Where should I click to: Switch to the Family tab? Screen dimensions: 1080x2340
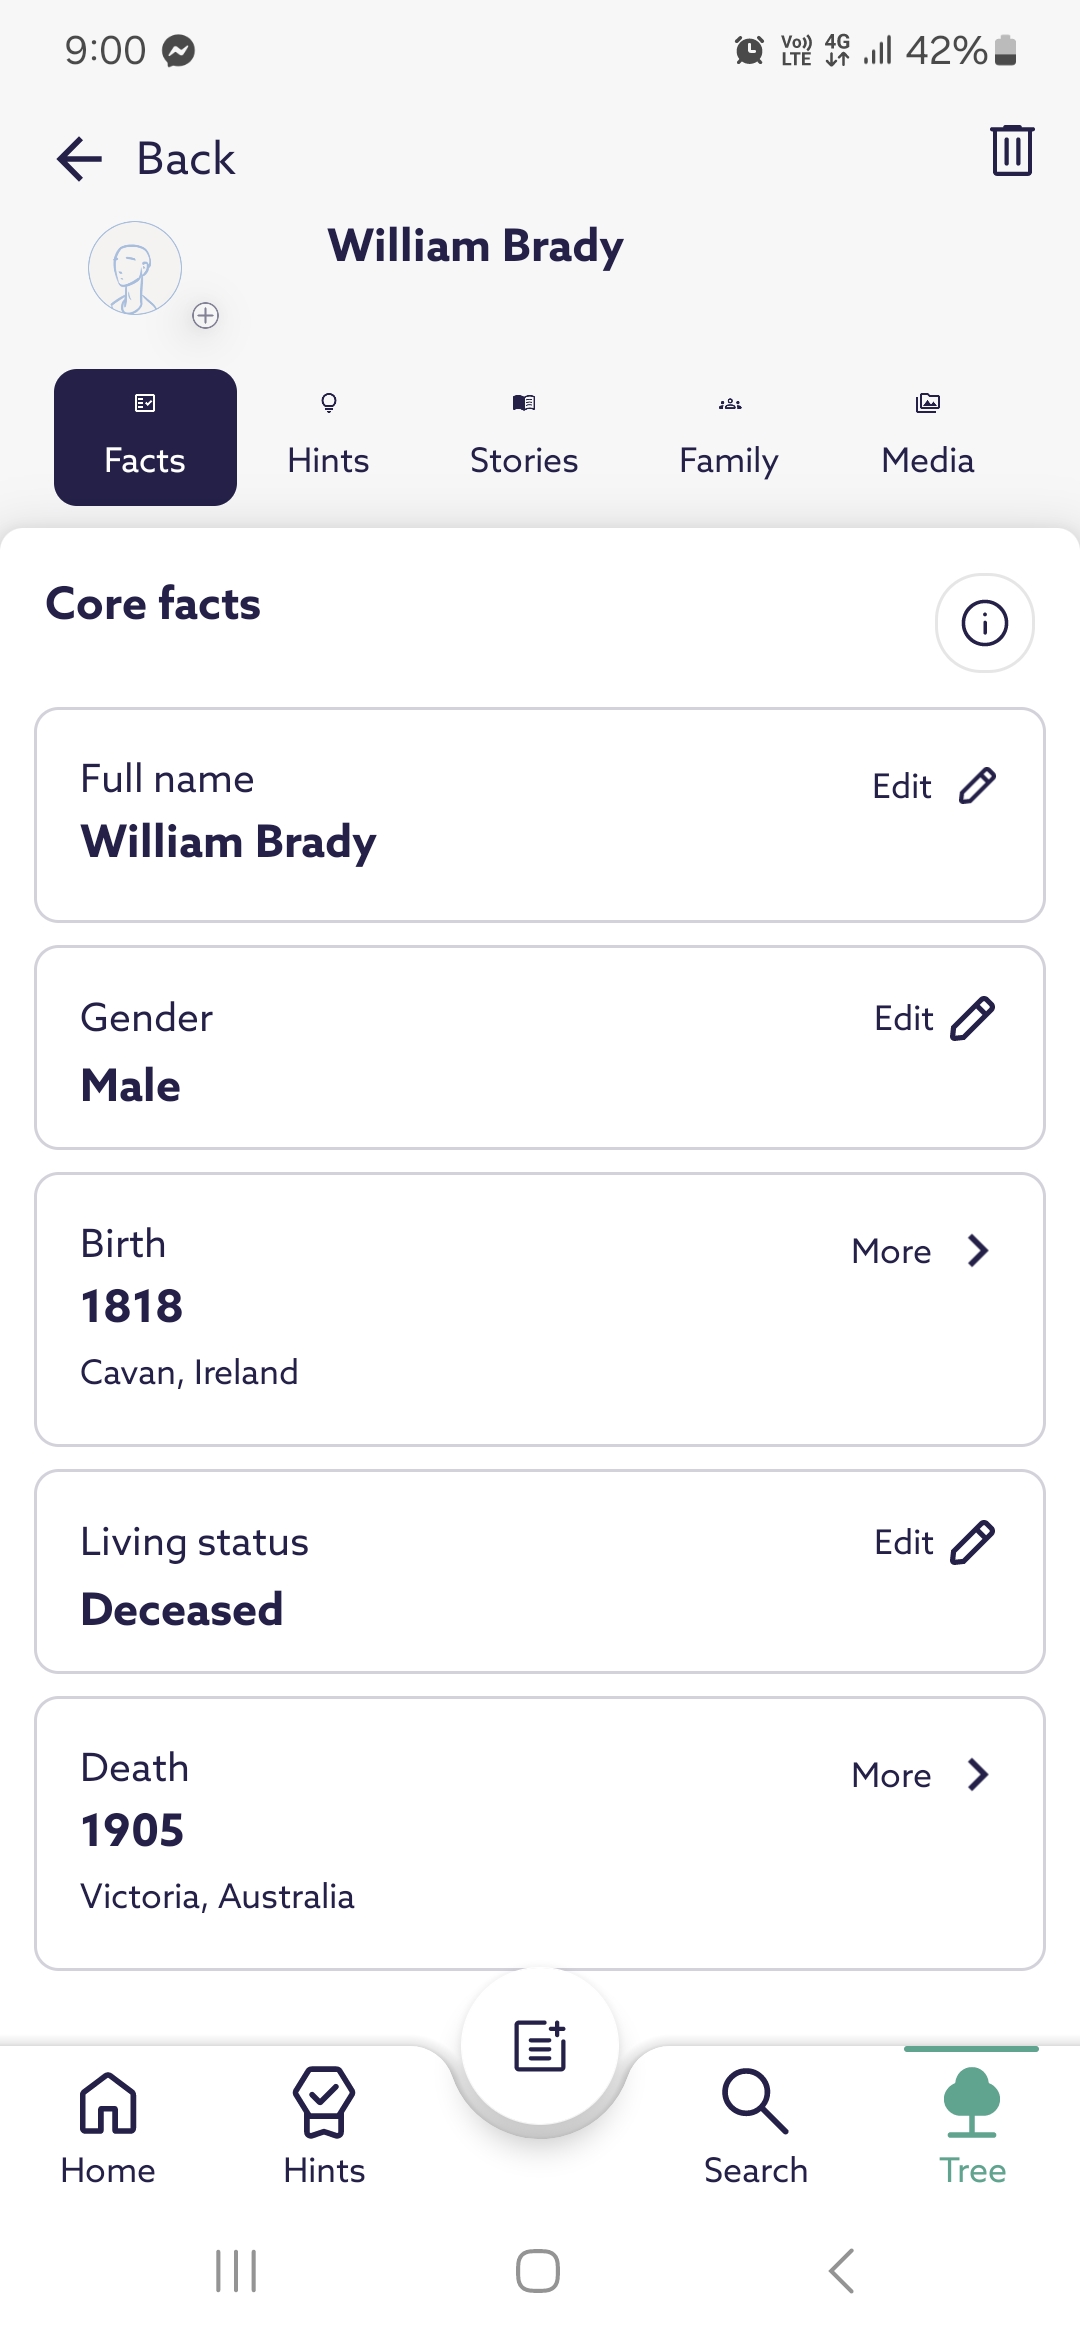coord(729,438)
